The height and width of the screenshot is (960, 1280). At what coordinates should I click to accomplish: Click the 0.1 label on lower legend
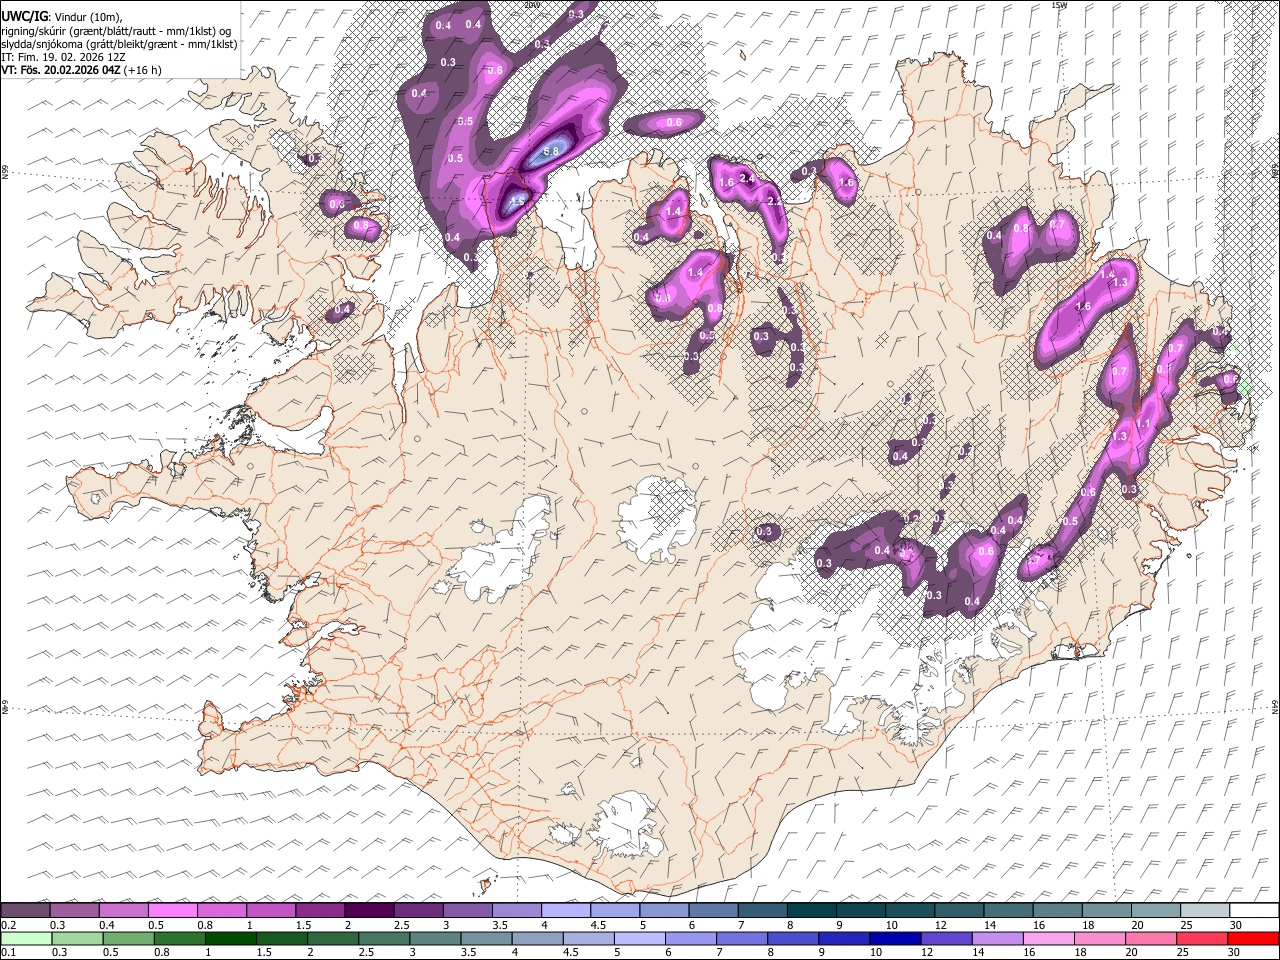[9, 953]
